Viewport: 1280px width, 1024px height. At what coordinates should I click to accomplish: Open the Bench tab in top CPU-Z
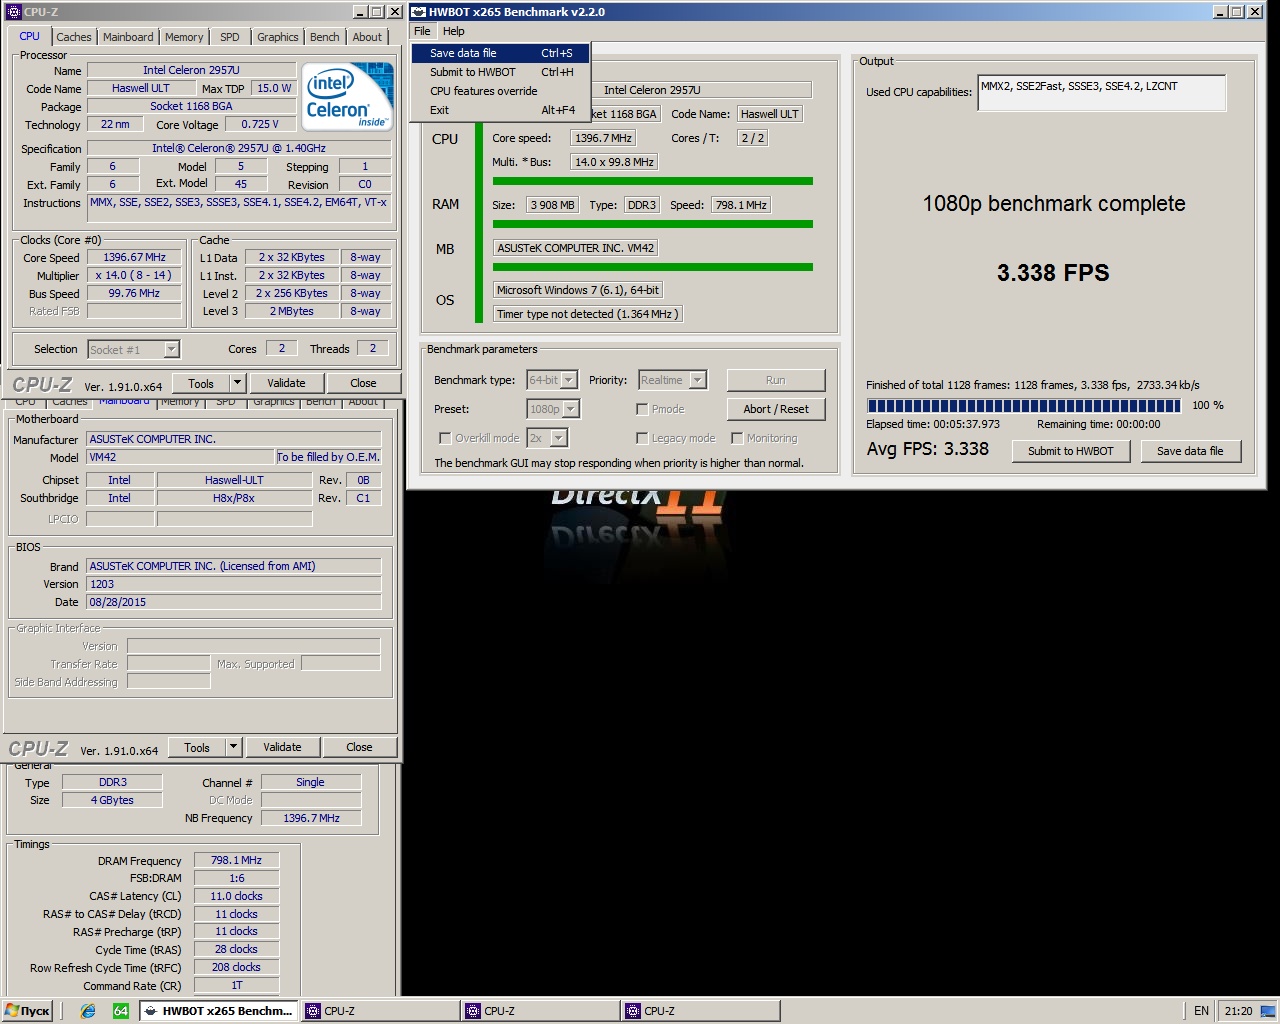click(x=324, y=37)
